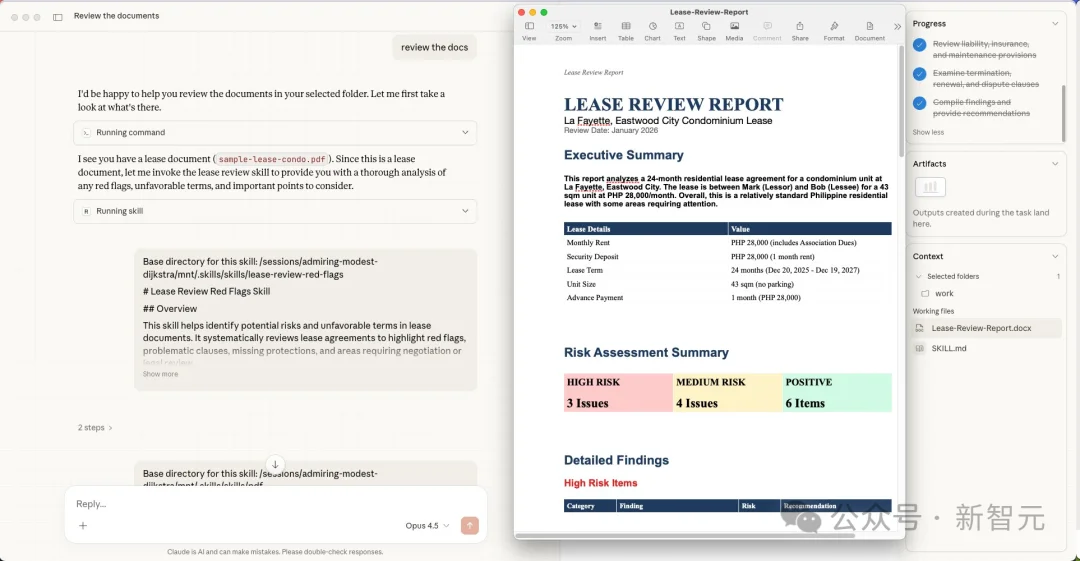Open the Media toolbar icon
This screenshot has width=1080, height=561.
[734, 30]
